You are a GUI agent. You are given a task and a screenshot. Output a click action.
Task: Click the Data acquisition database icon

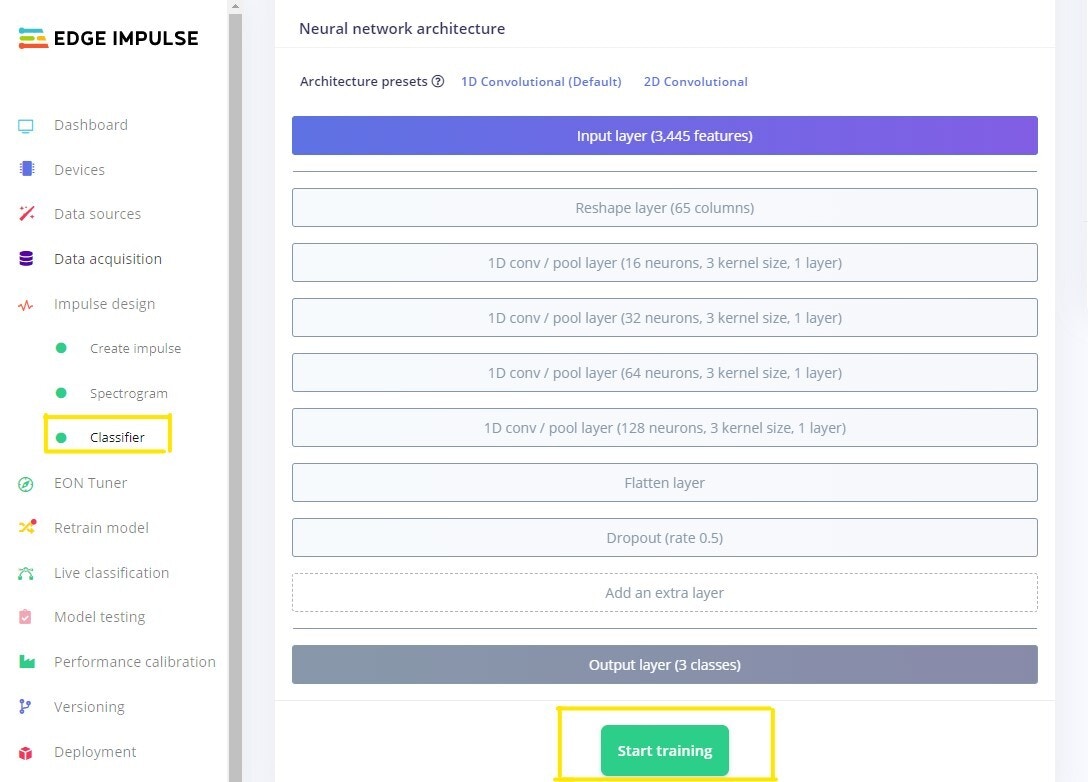[26, 258]
